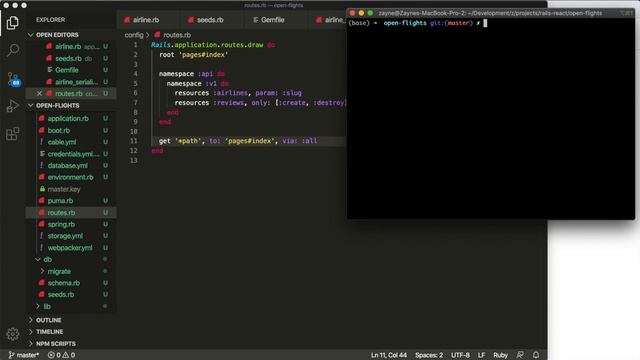Open the Run and Debug view icon
Image resolution: width=640 pixels, height=360 pixels.
pos(13,106)
